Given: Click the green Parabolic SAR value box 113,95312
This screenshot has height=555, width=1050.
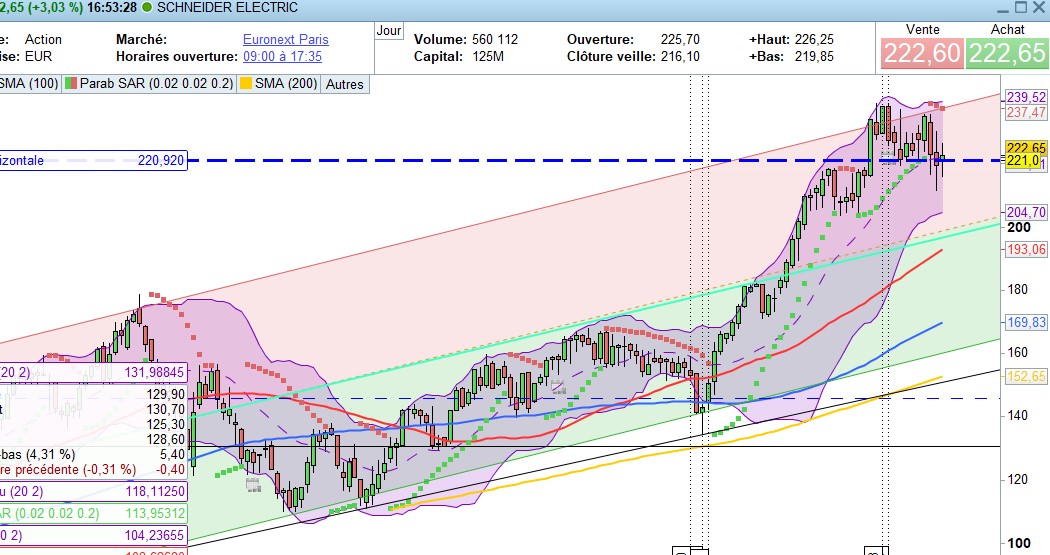Looking at the screenshot, I should 93,513.
